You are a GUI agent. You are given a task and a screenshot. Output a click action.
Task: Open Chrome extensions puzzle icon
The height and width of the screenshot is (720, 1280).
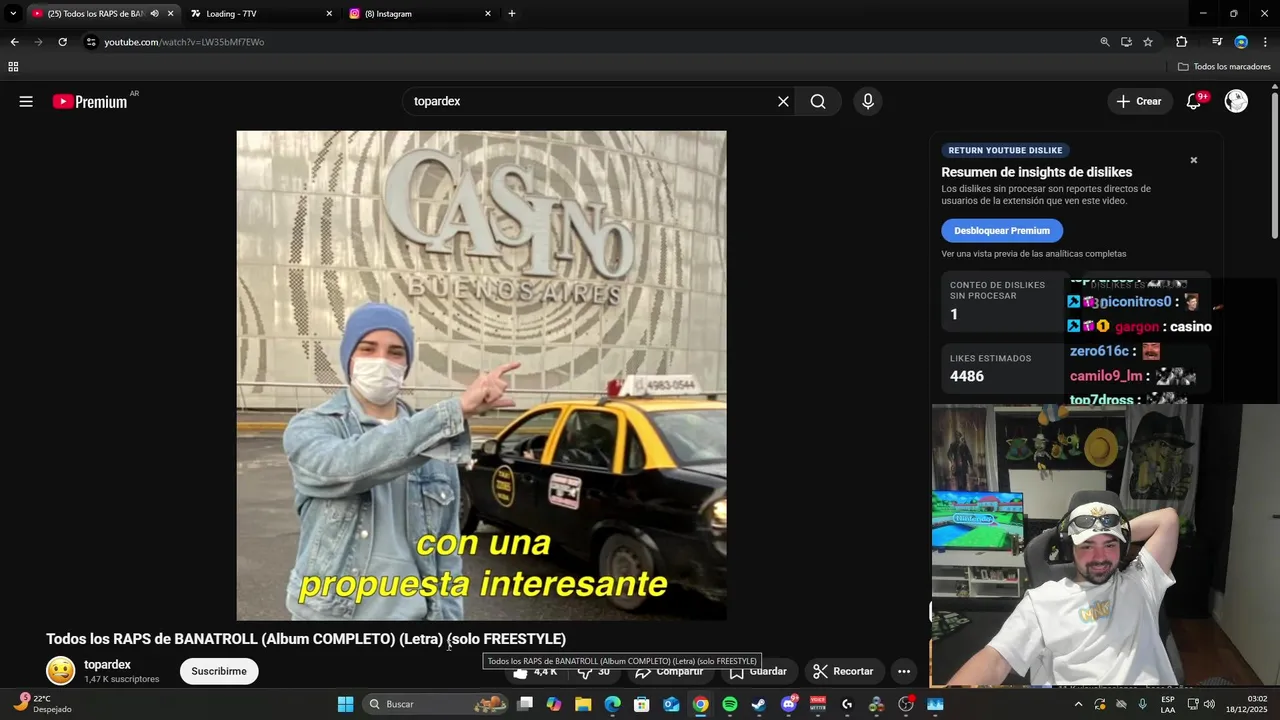point(1181,42)
